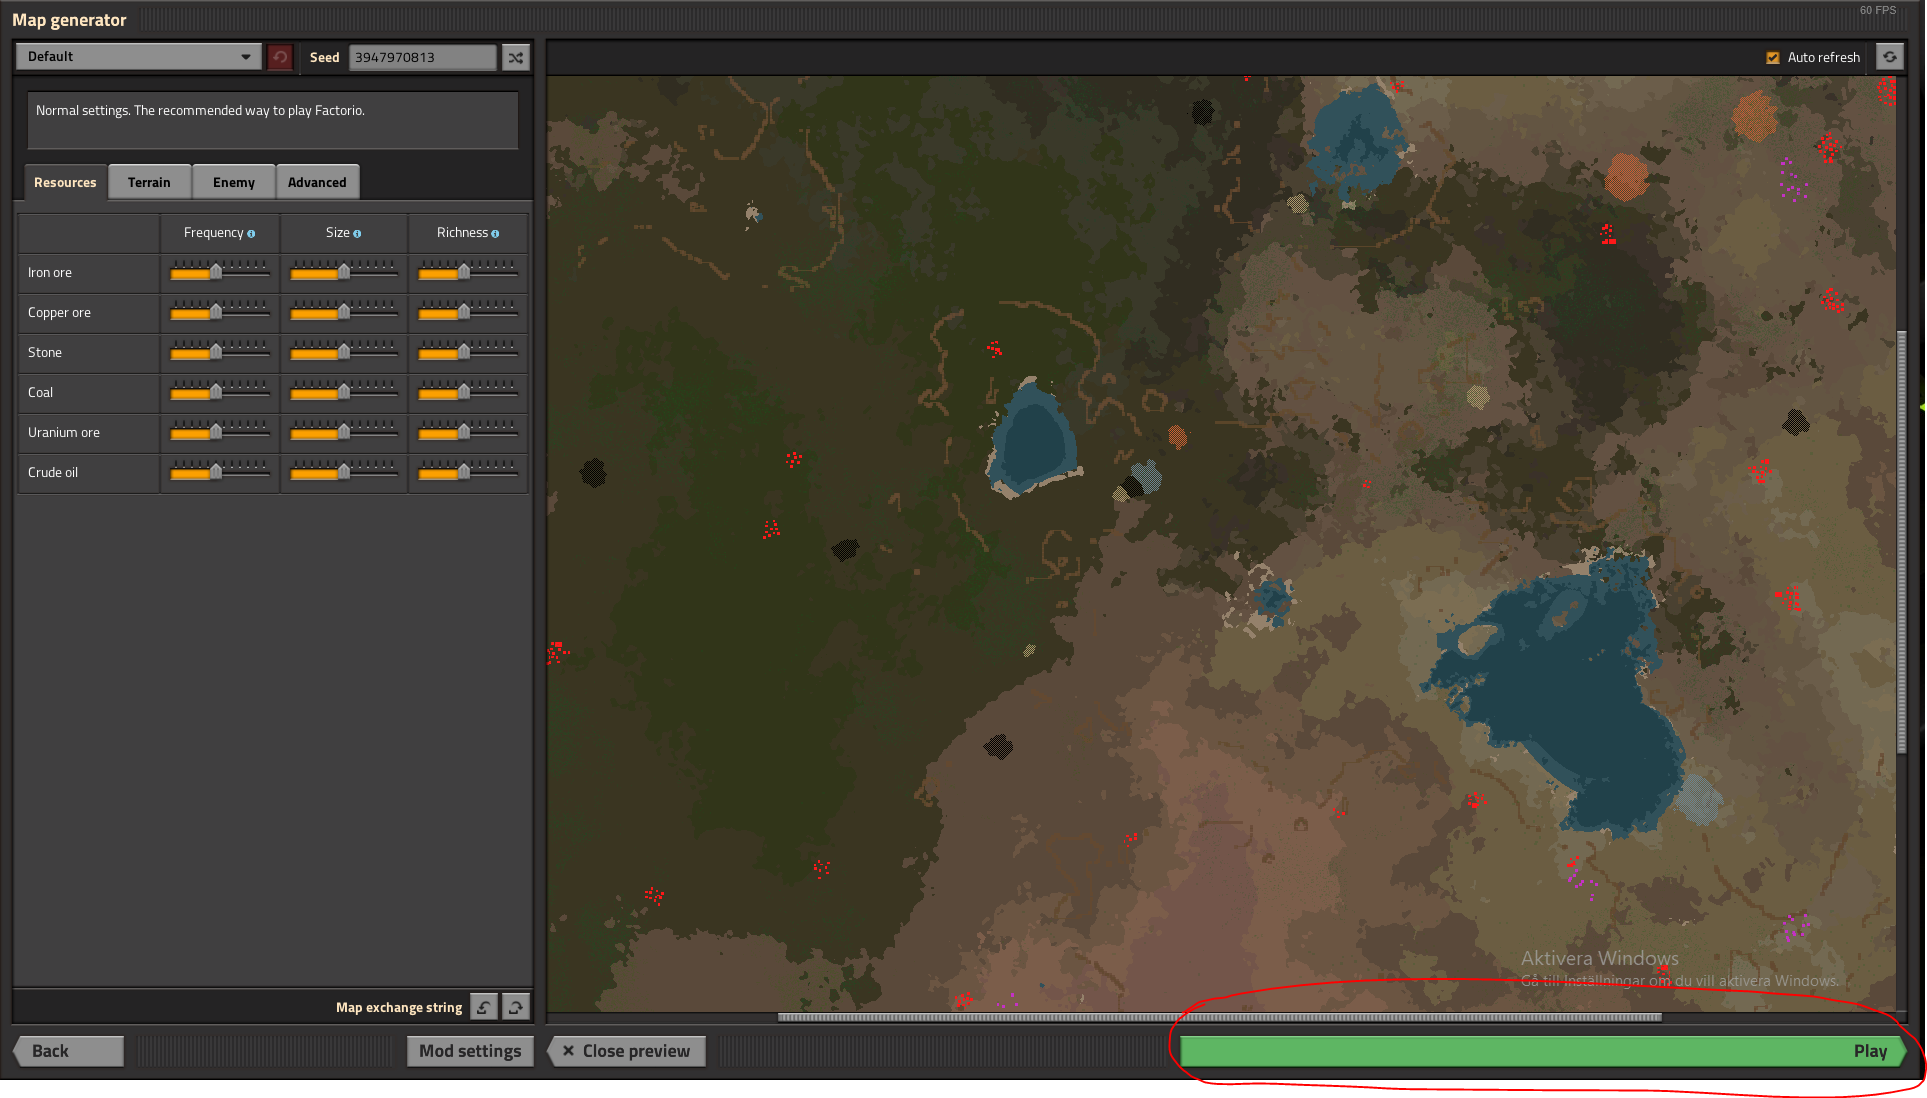Click the vertical map preview scrollbar
Viewport: 1927px width, 1098px height.
point(1901,544)
